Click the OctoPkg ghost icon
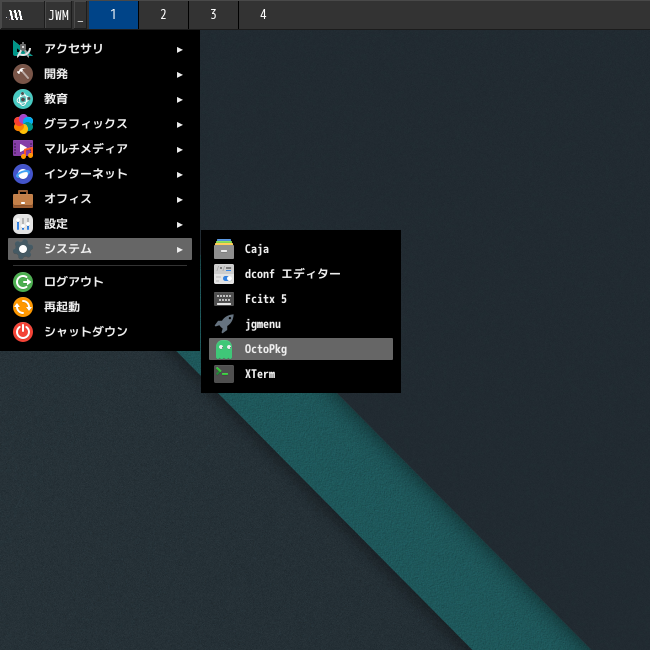 pos(224,349)
